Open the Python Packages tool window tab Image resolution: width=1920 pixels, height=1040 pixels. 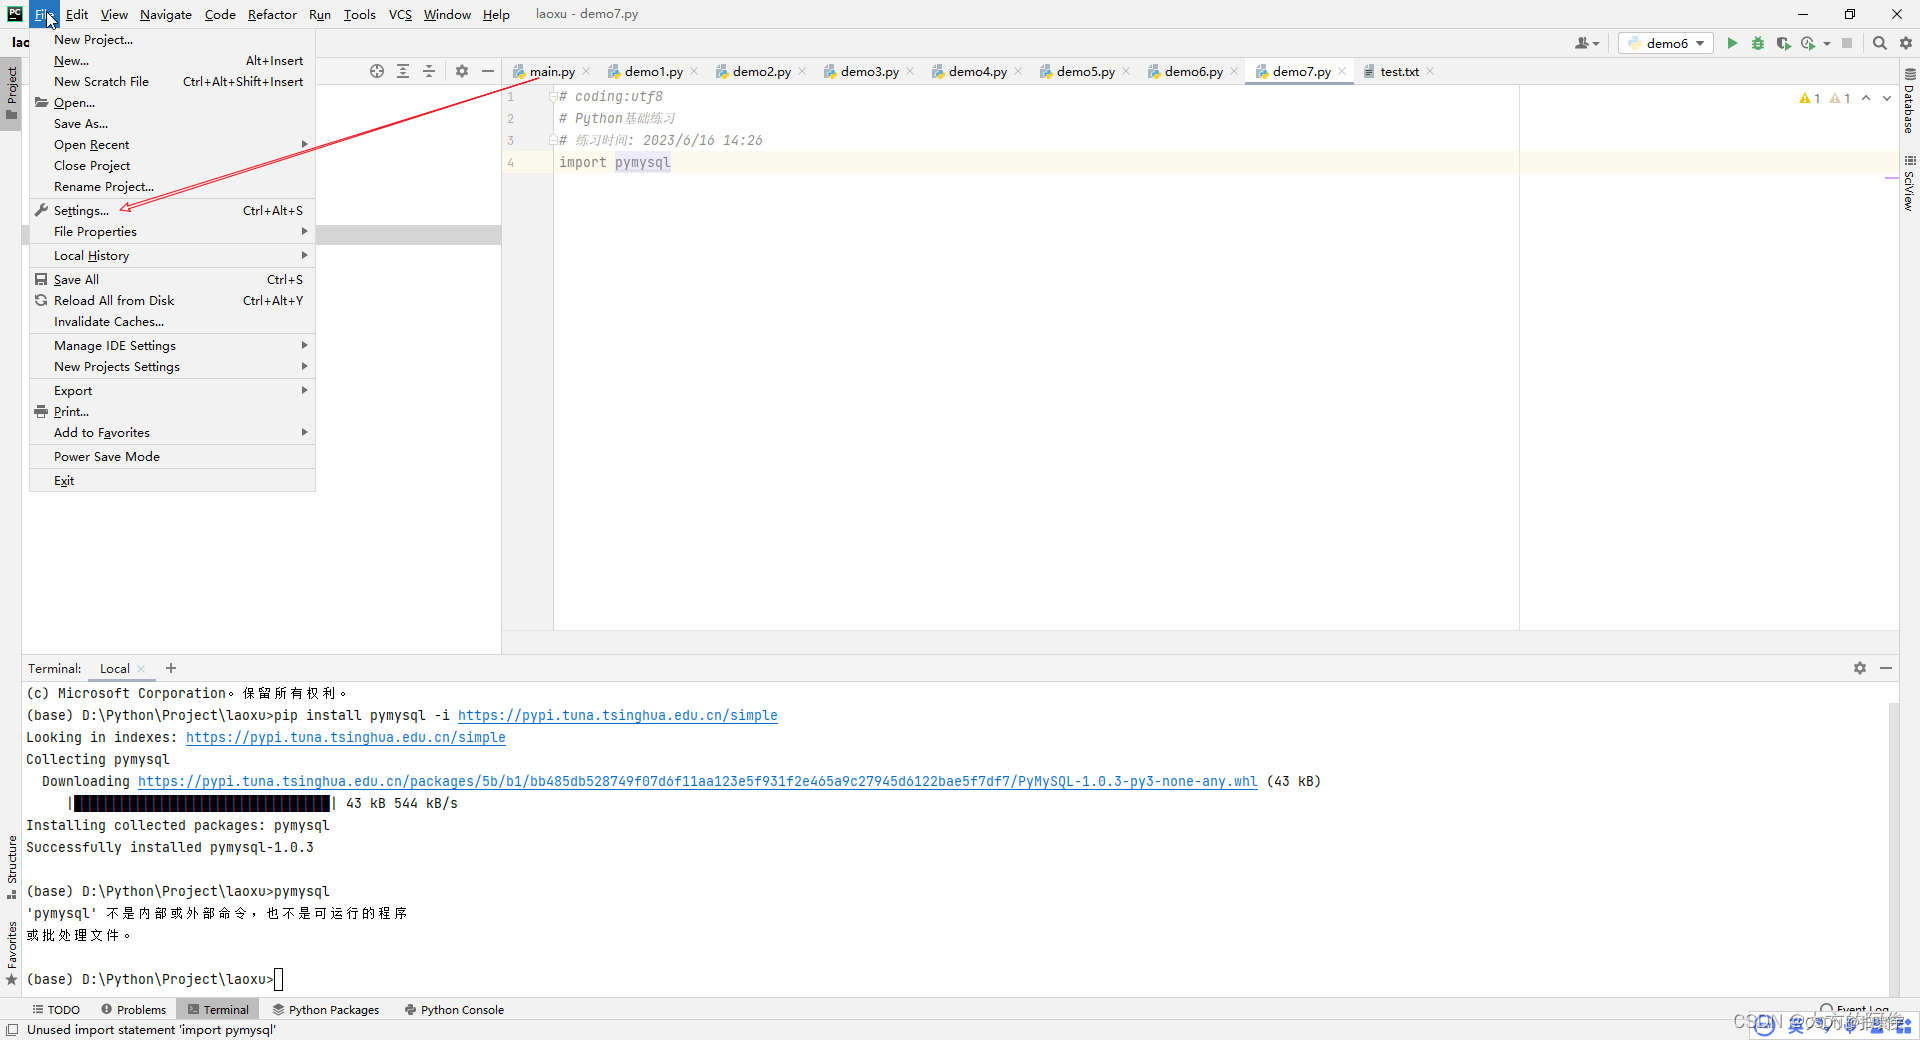coord(326,1010)
